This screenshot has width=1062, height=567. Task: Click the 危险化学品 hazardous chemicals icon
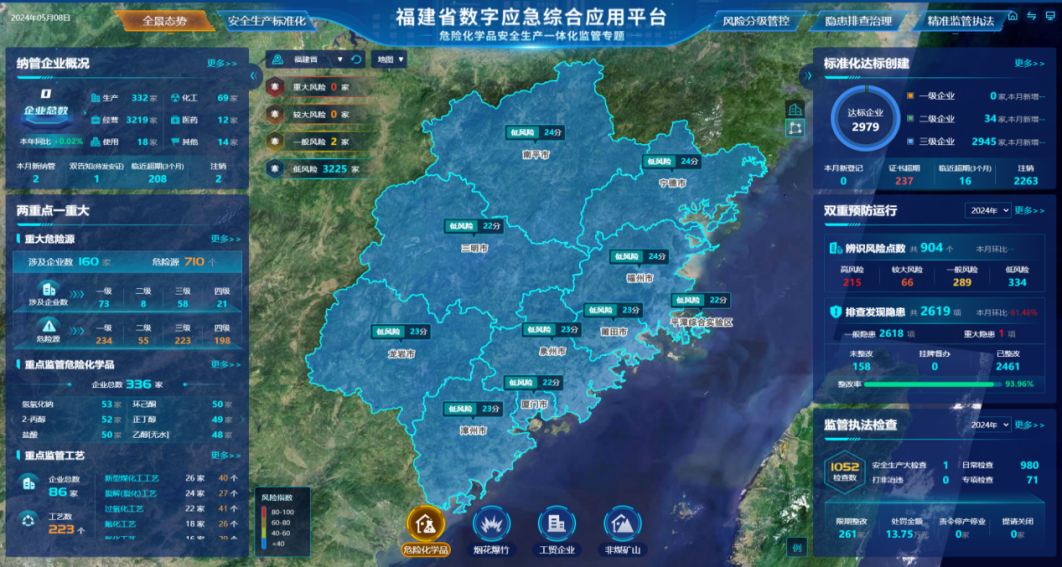click(425, 524)
